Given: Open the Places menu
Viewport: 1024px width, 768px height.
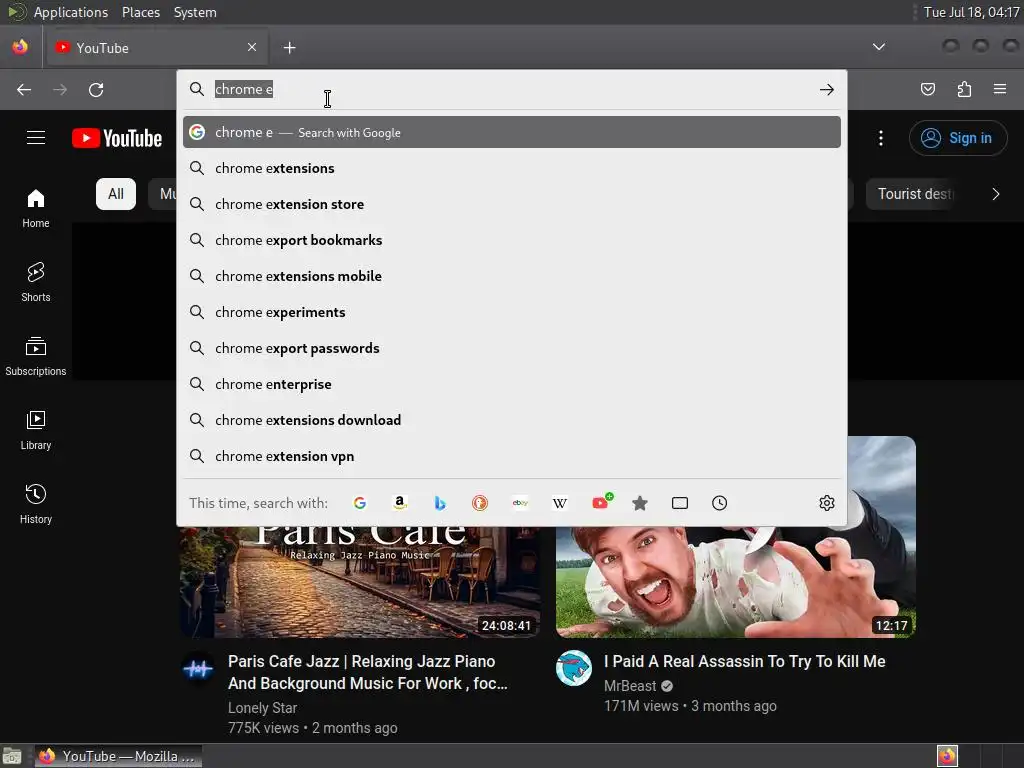Looking at the screenshot, I should [x=140, y=12].
